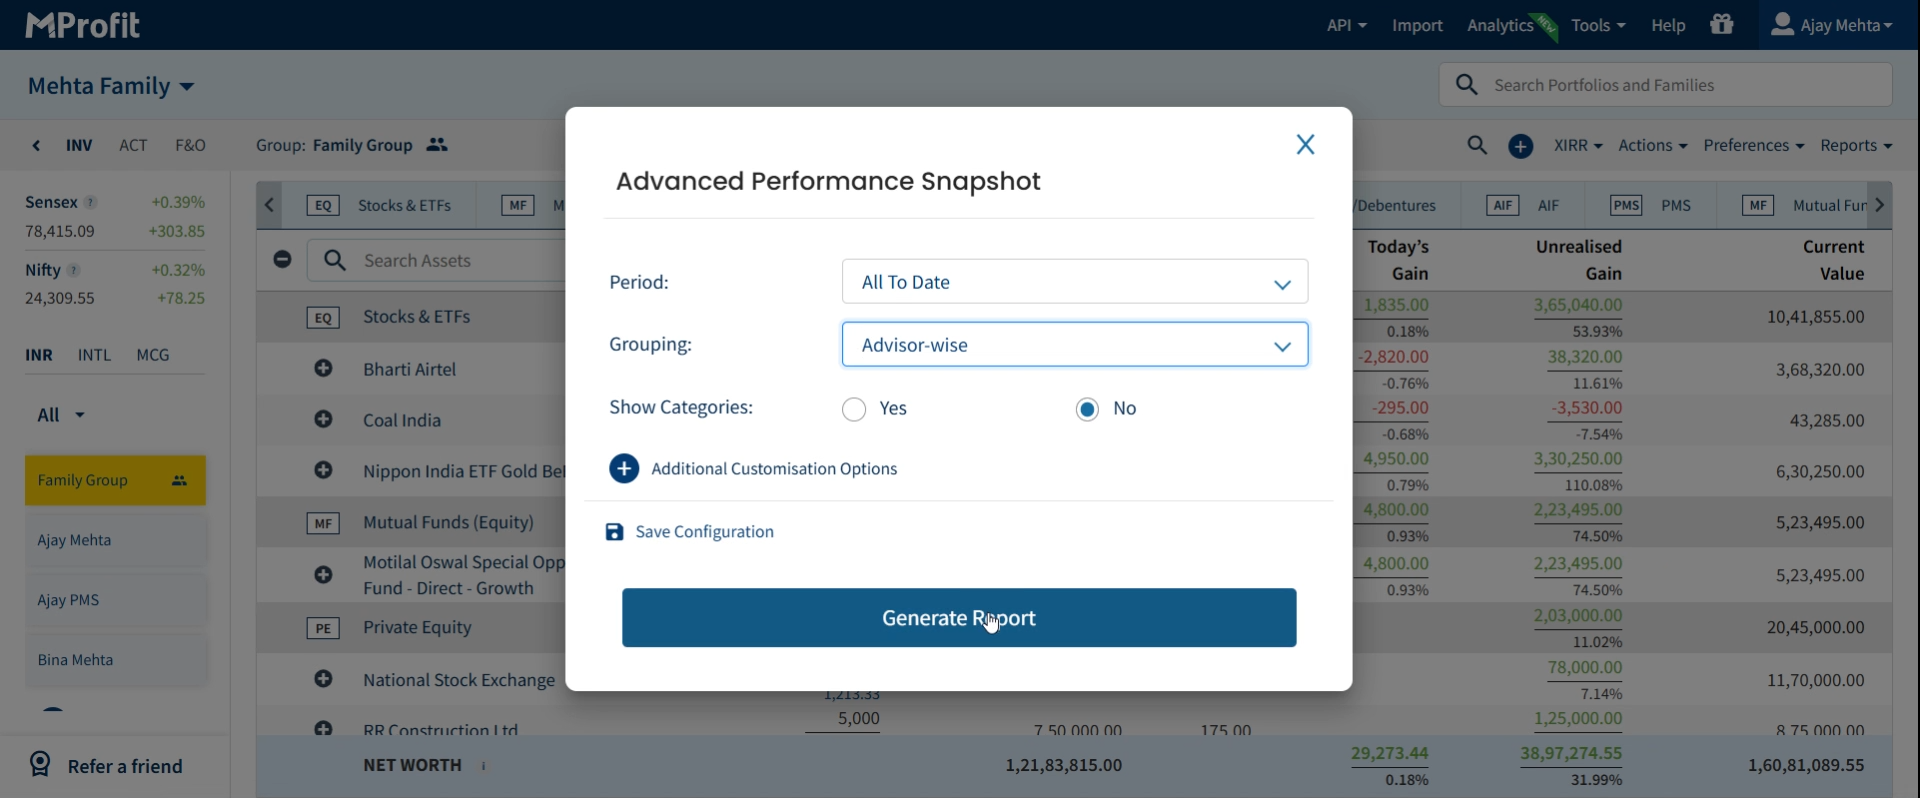This screenshot has height=798, width=1920.
Task: Switch to the MCG tab
Action: [x=153, y=355]
